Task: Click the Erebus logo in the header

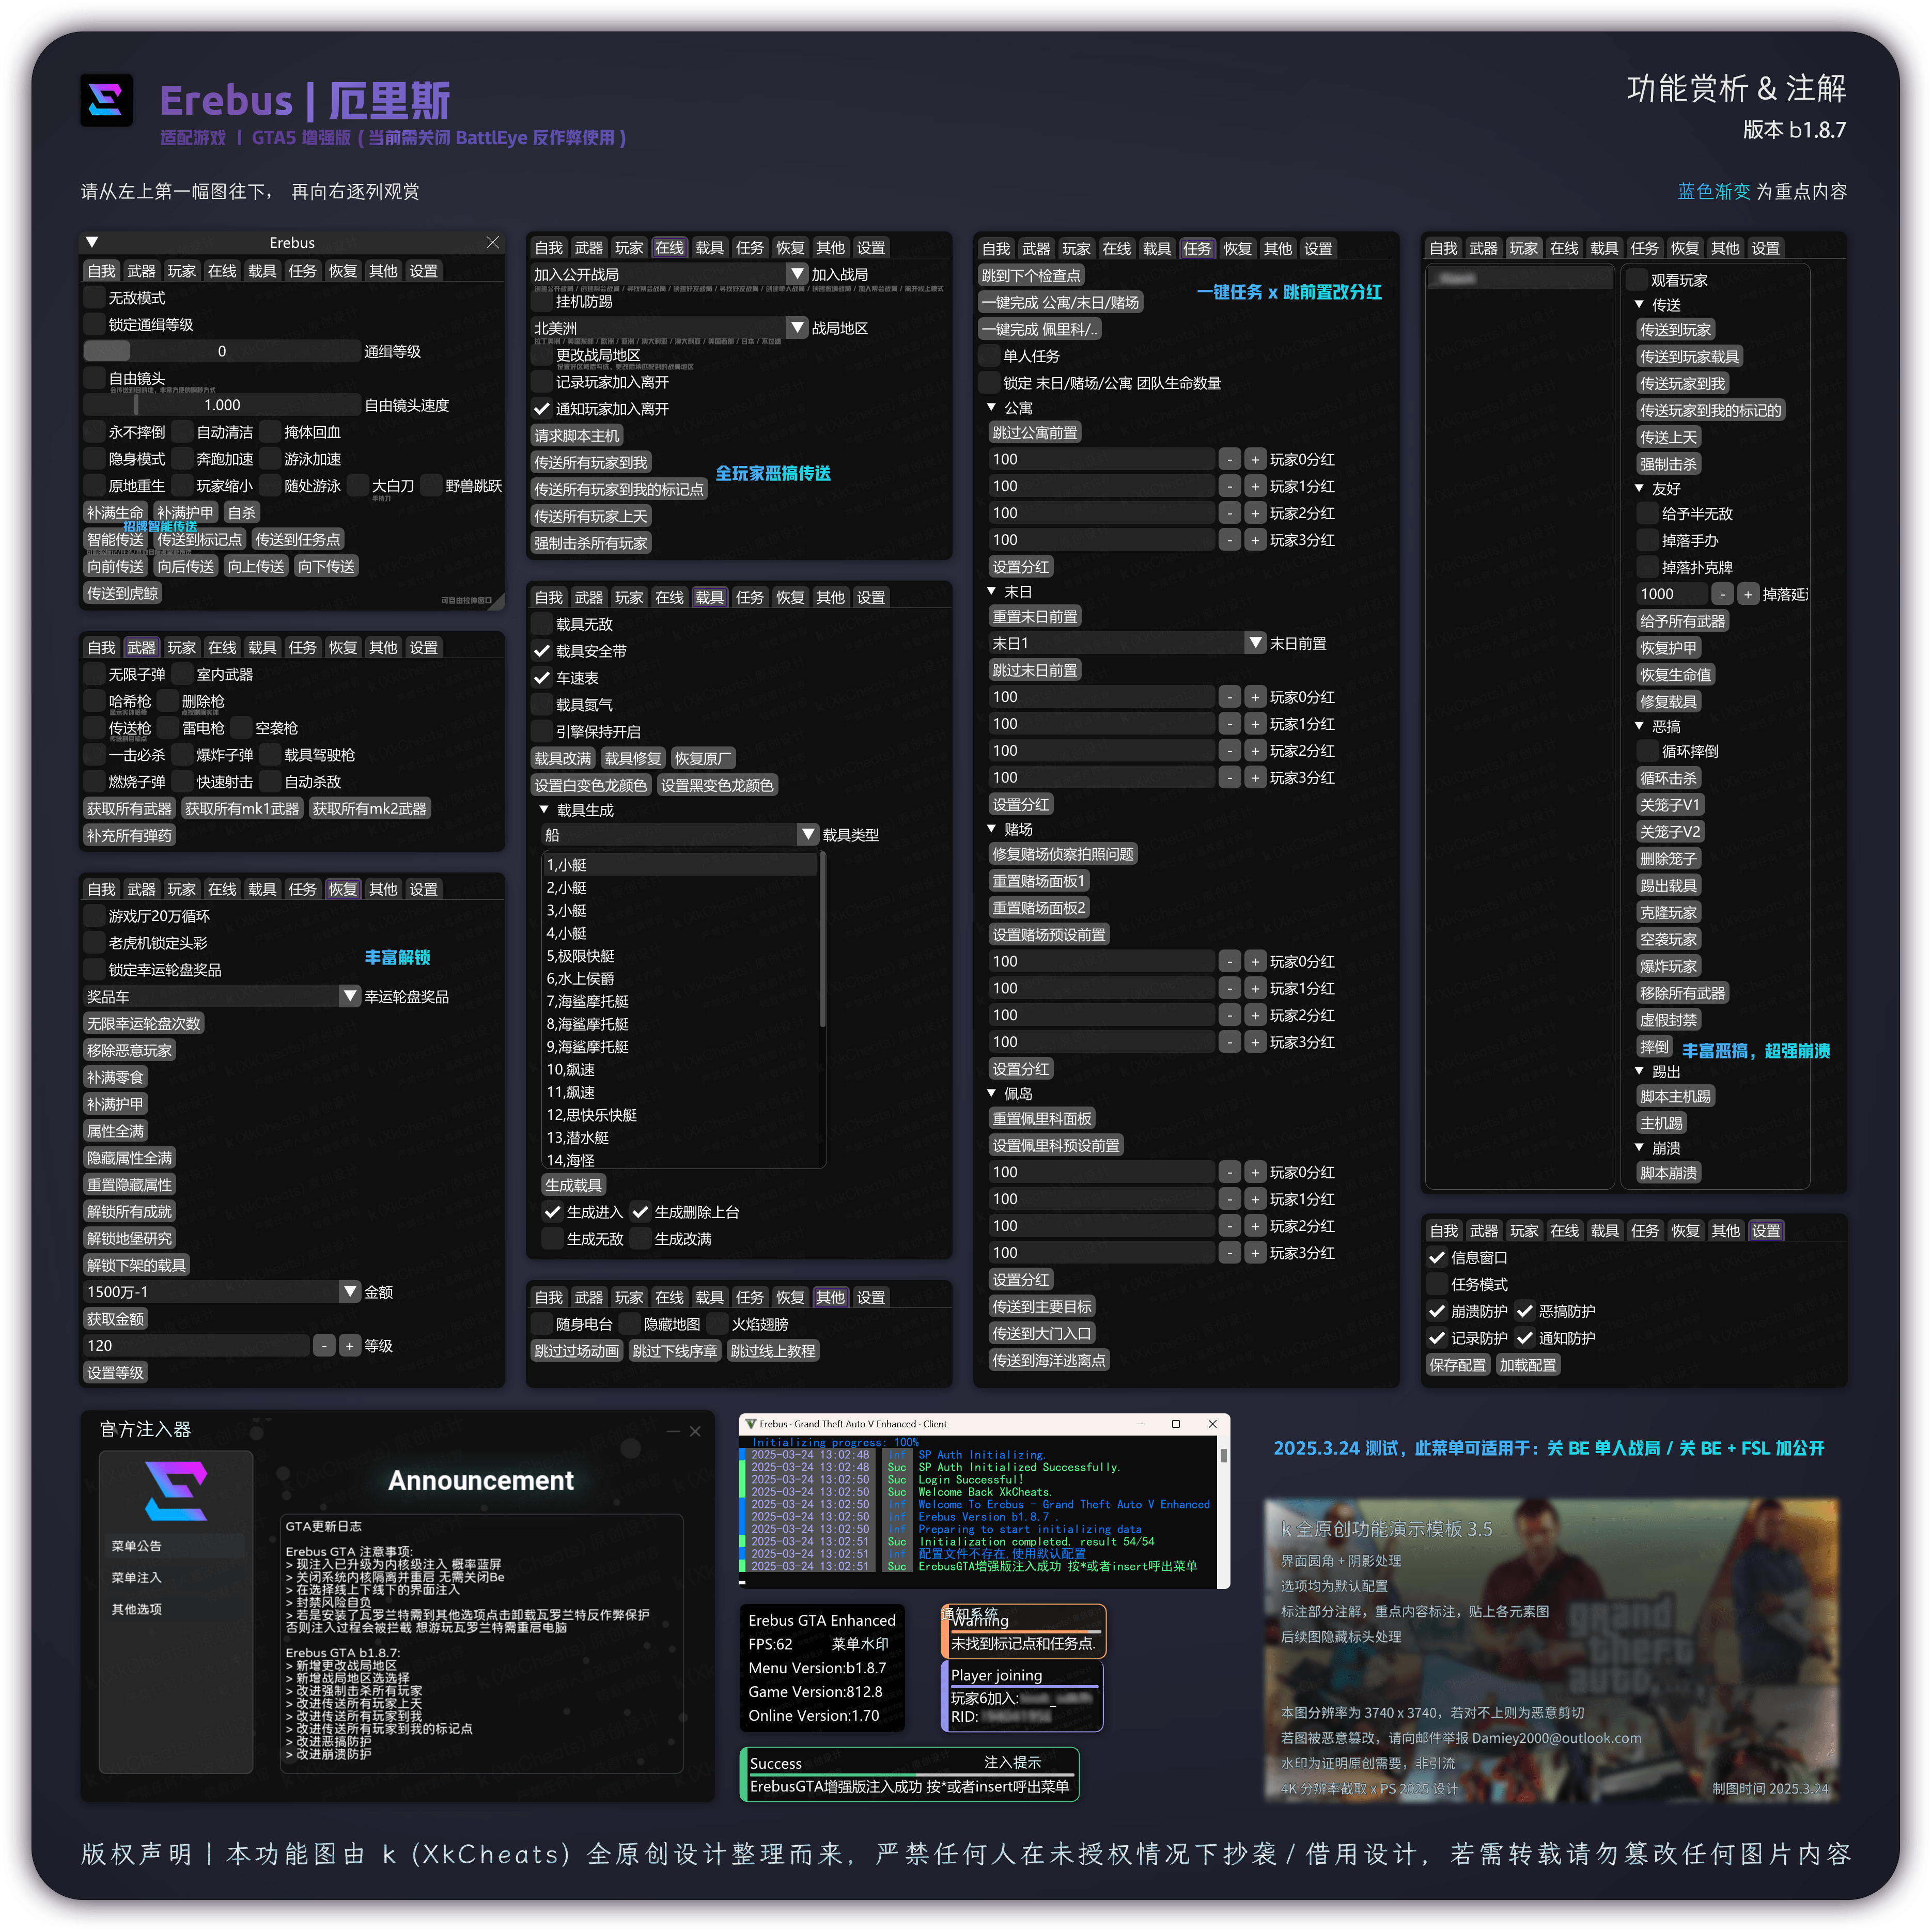Action: (106, 100)
